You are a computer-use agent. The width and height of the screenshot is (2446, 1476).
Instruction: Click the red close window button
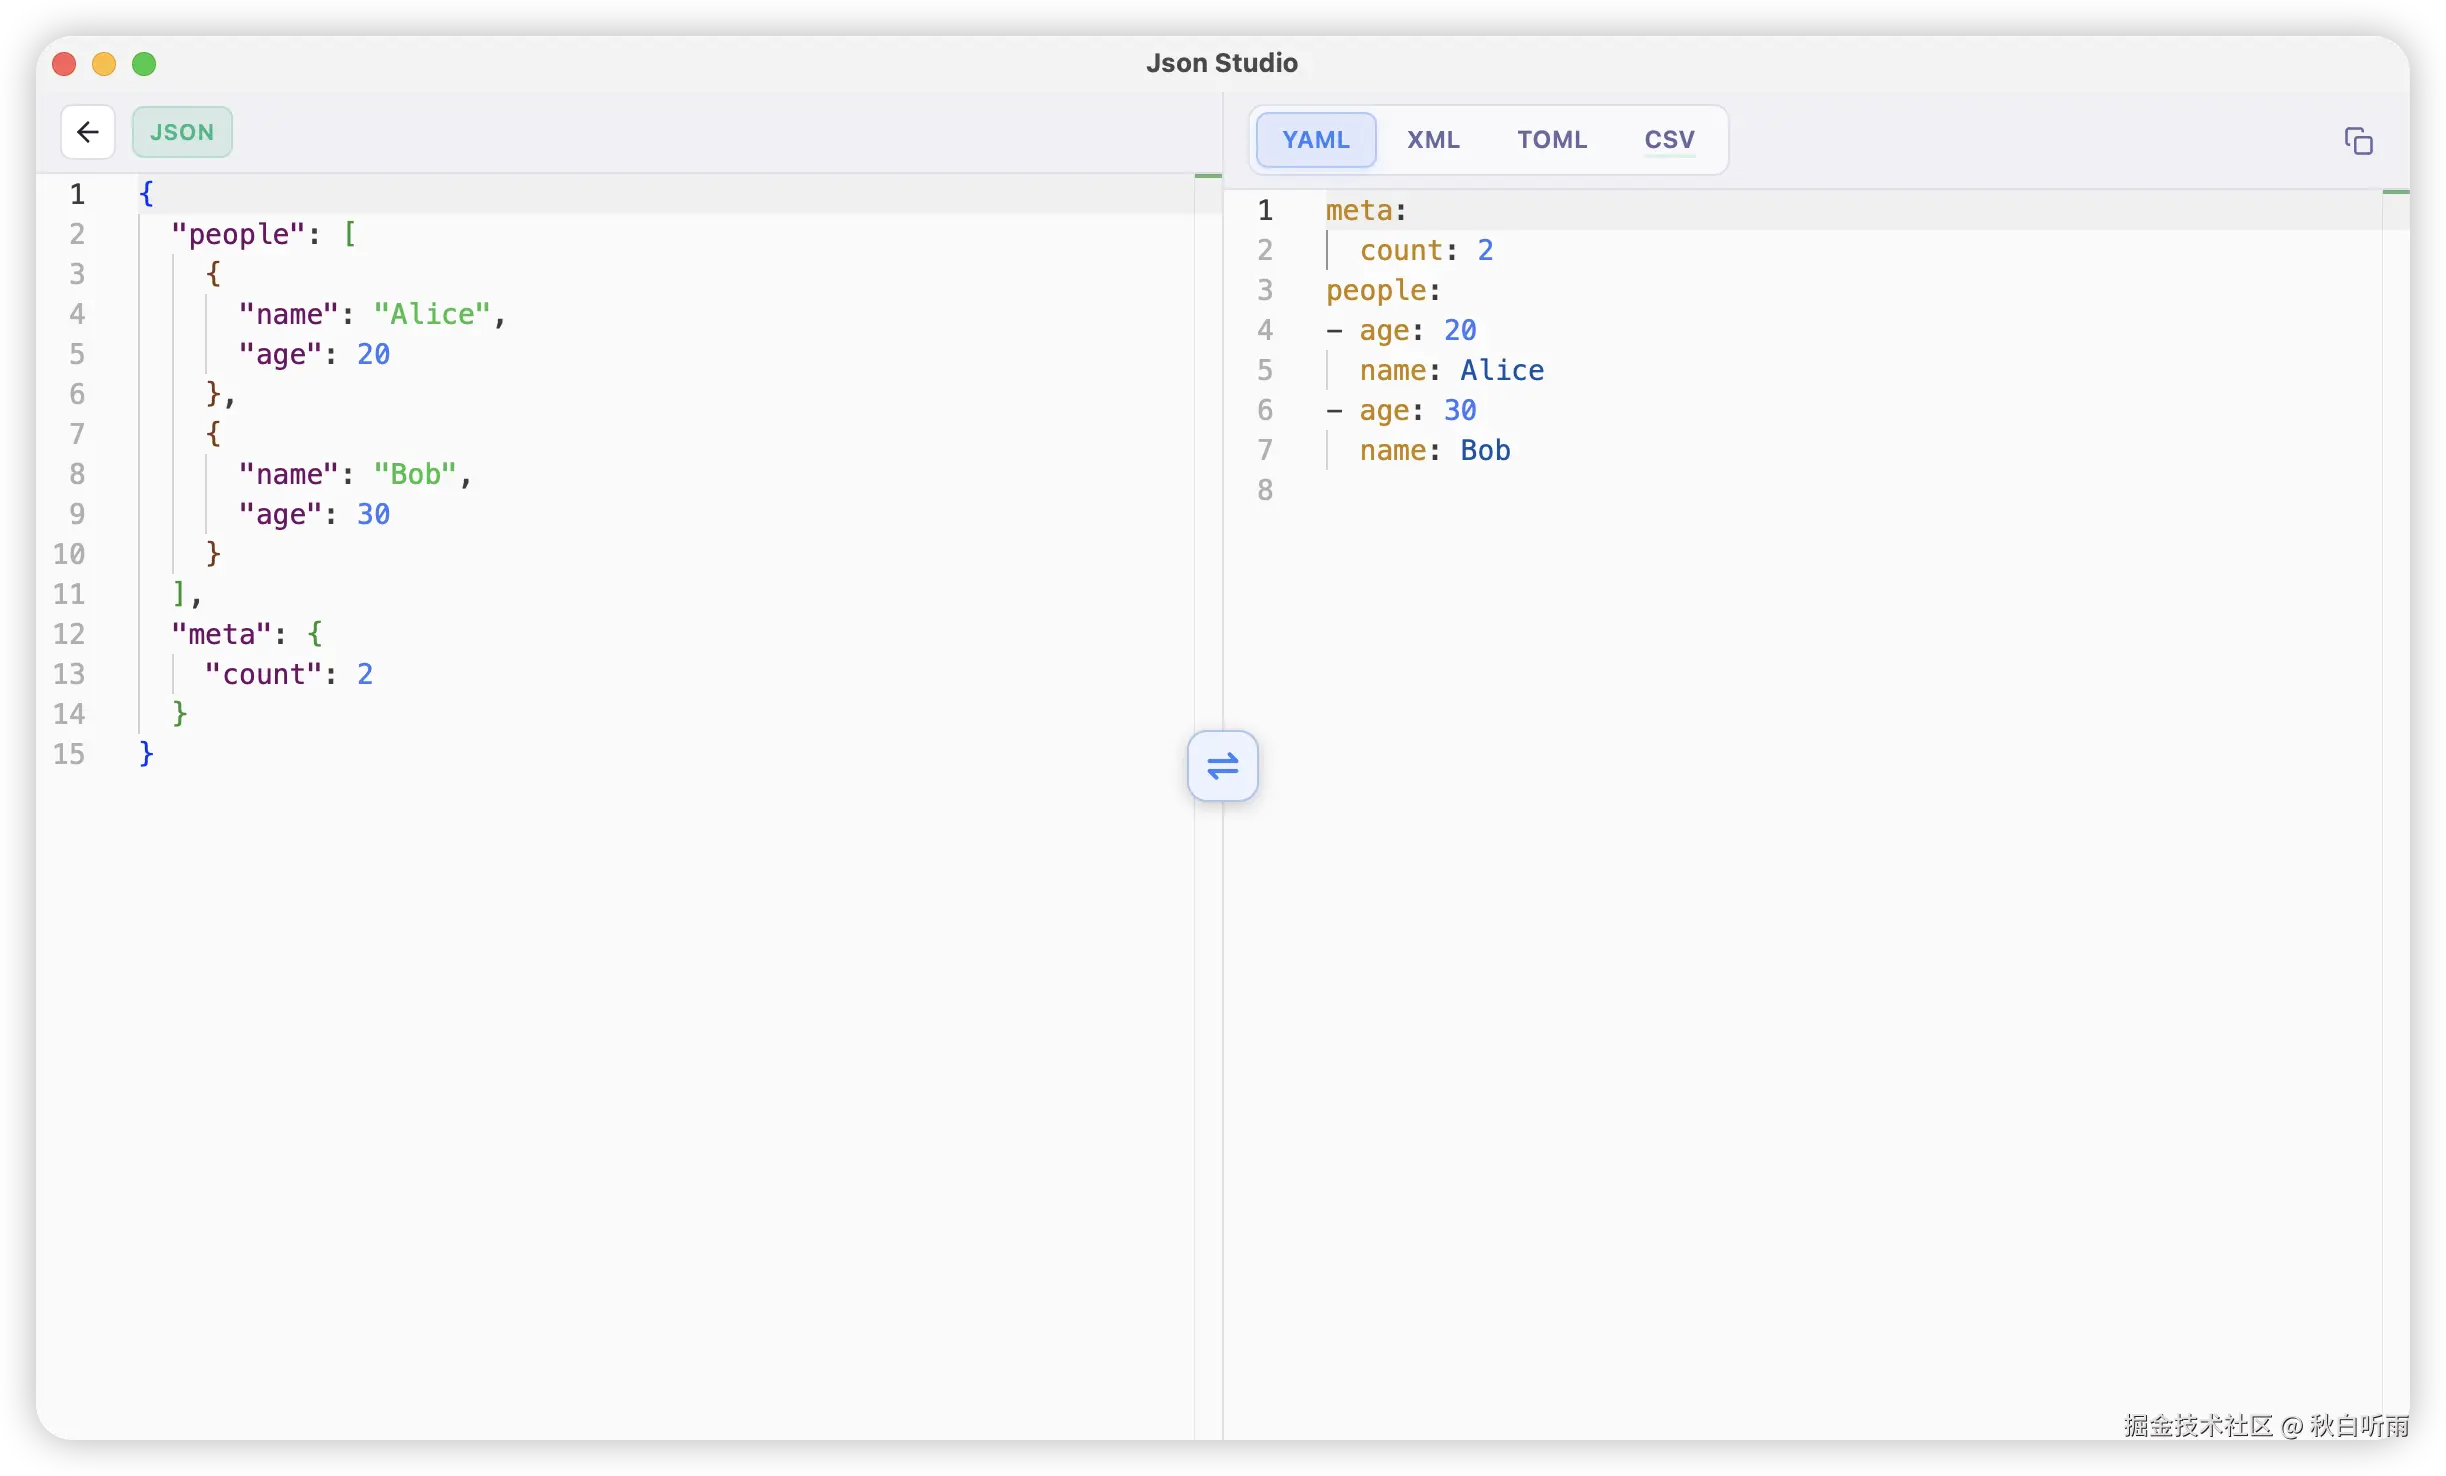point(64,64)
